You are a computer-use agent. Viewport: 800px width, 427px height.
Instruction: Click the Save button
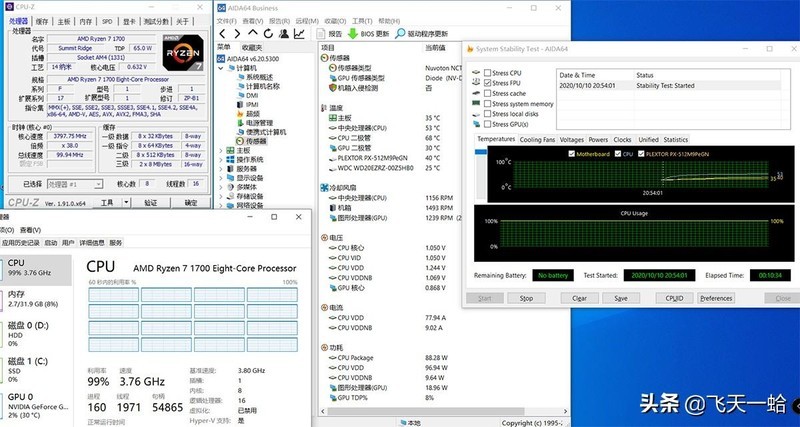pos(621,298)
